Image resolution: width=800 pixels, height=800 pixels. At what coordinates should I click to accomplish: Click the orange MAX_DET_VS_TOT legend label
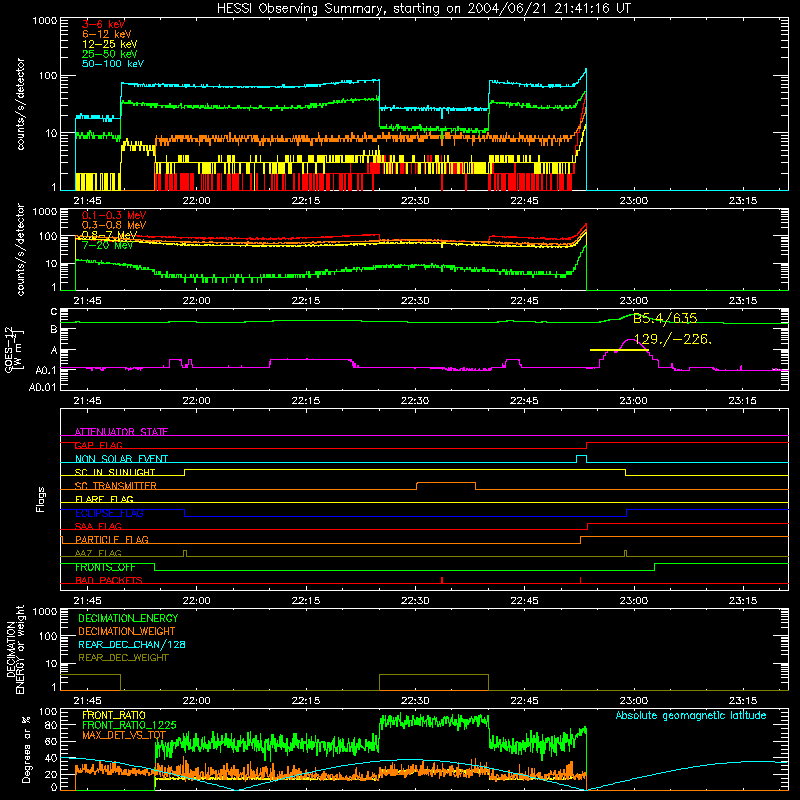[124, 735]
